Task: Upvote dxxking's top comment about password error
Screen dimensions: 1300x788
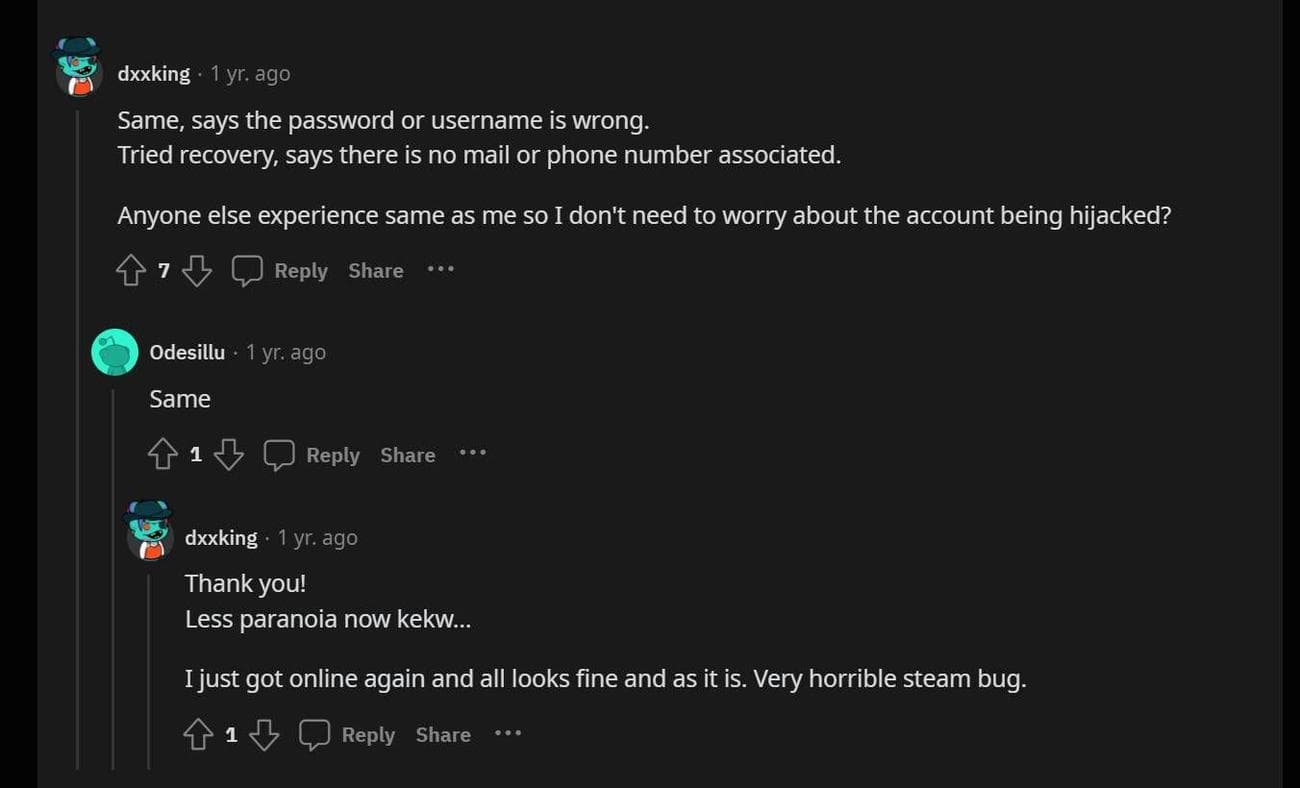Action: 131,271
